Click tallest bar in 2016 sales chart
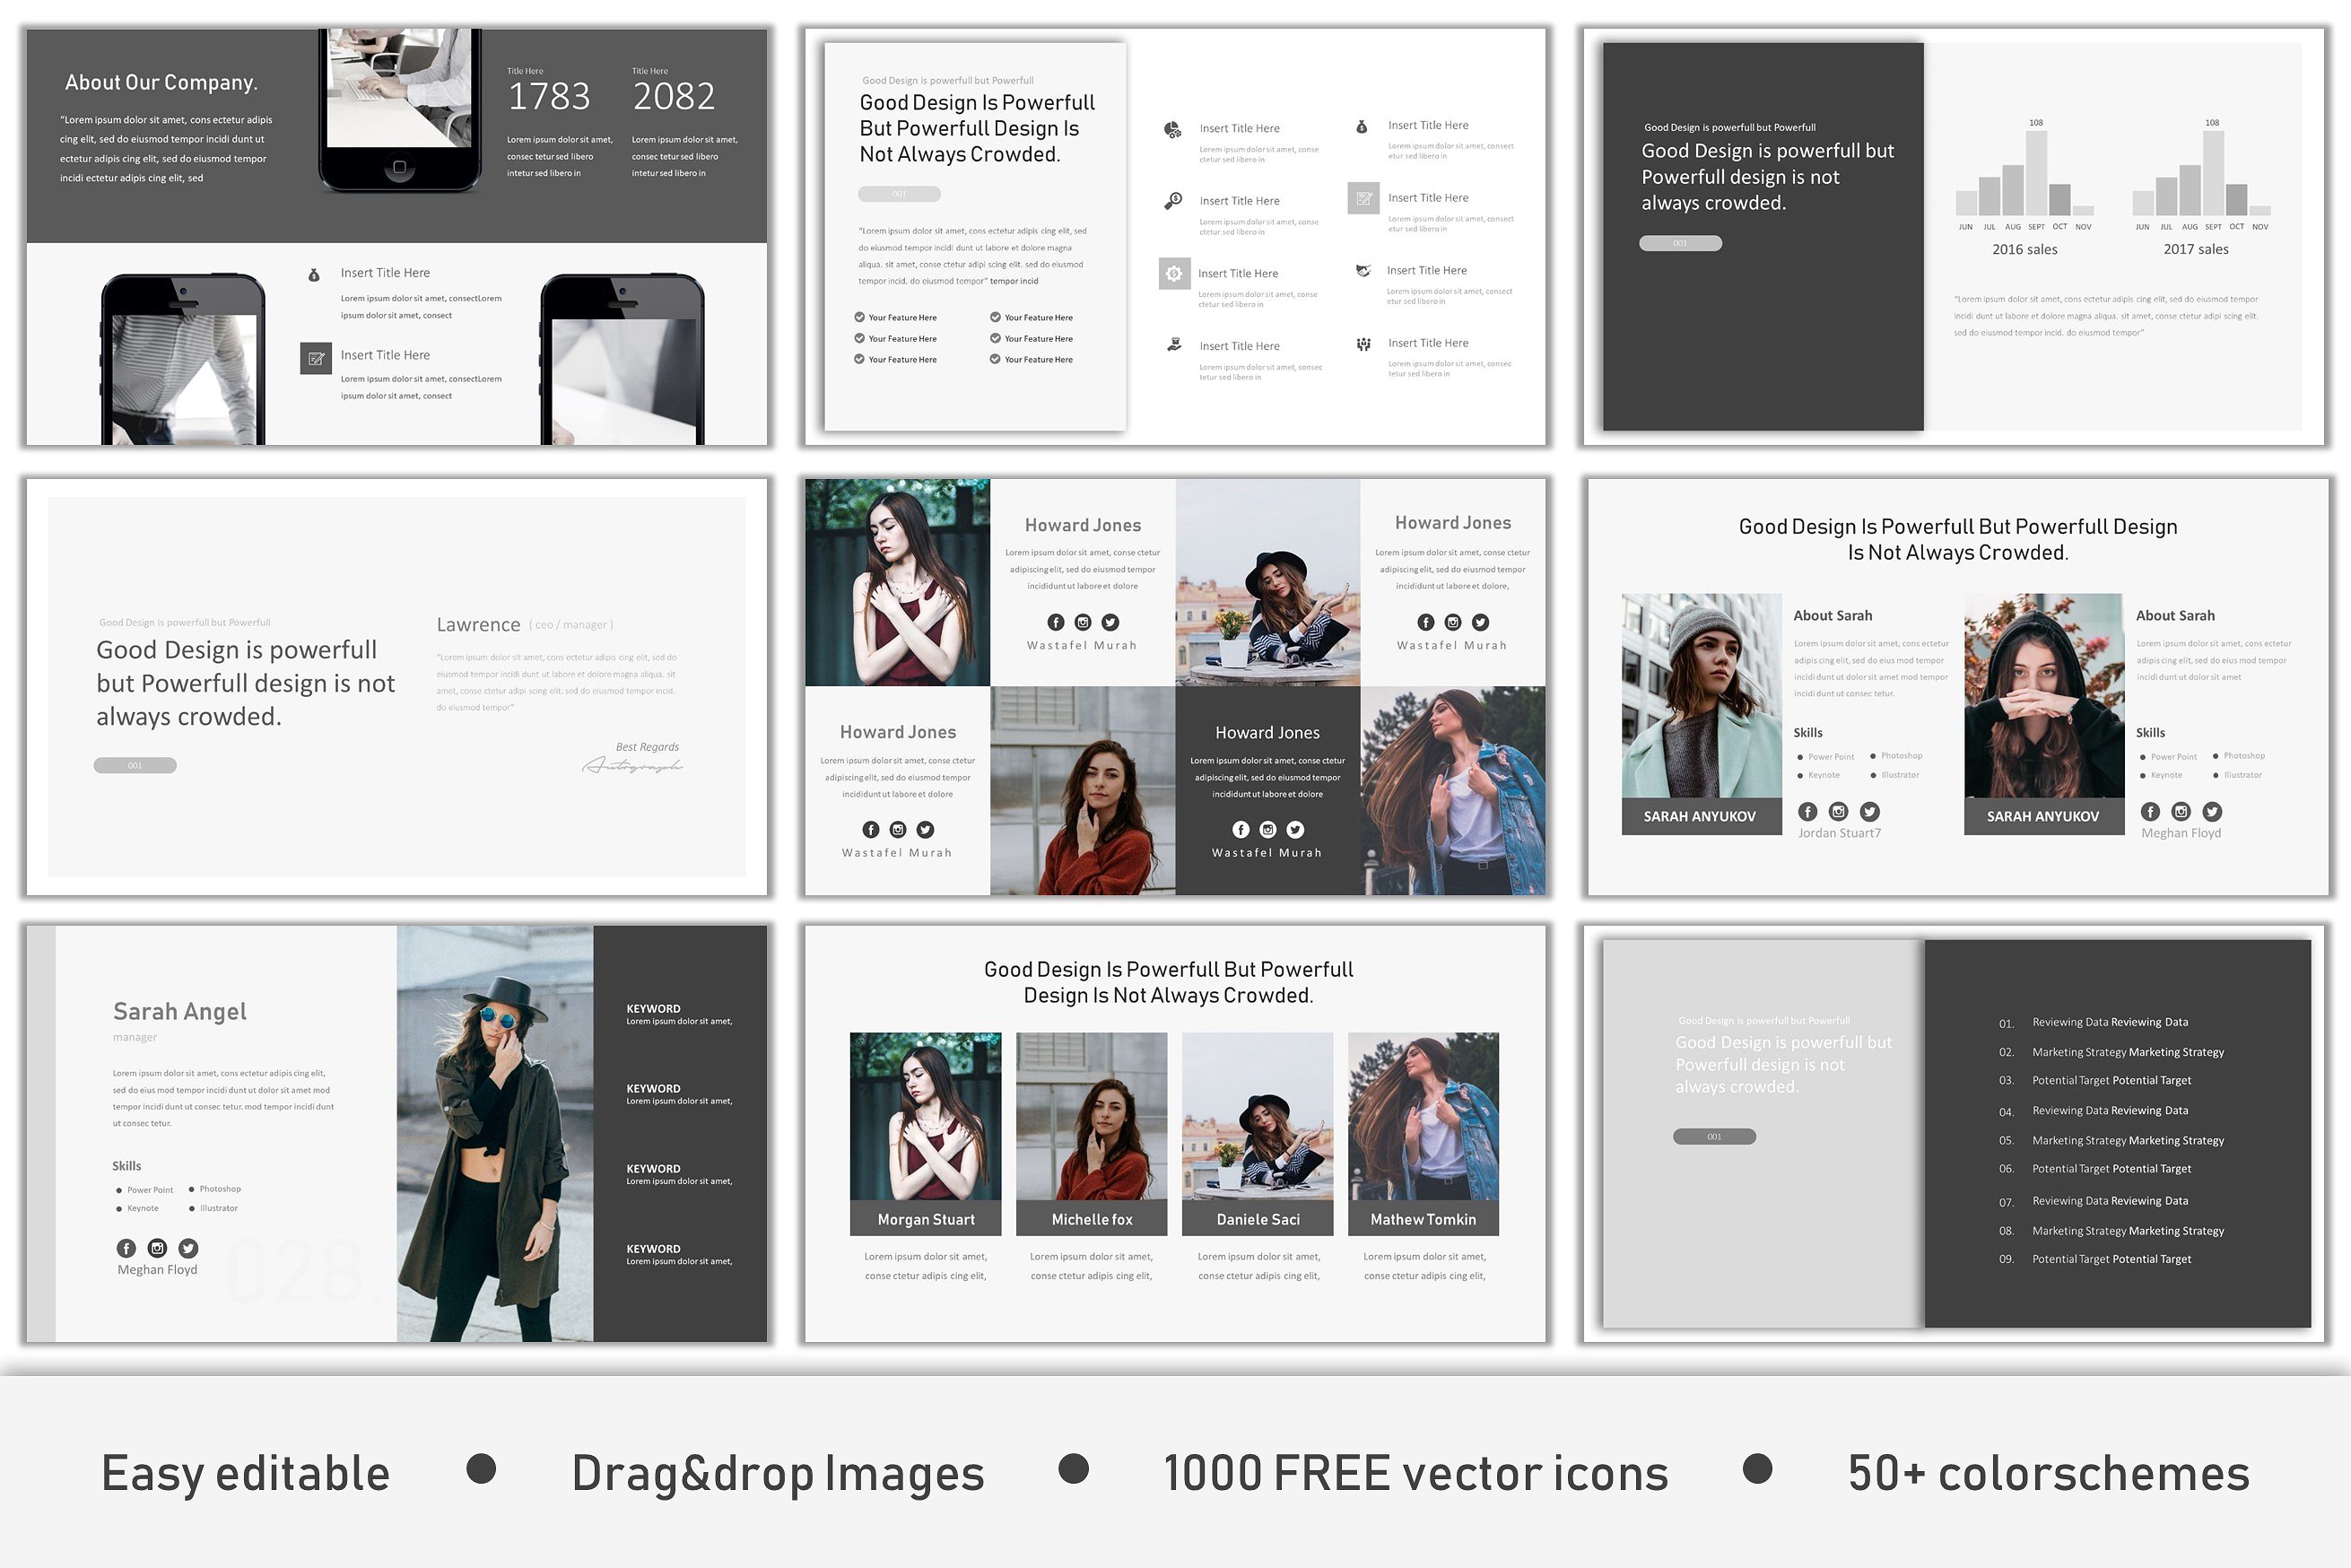The image size is (2351, 1568). pos(2035,173)
